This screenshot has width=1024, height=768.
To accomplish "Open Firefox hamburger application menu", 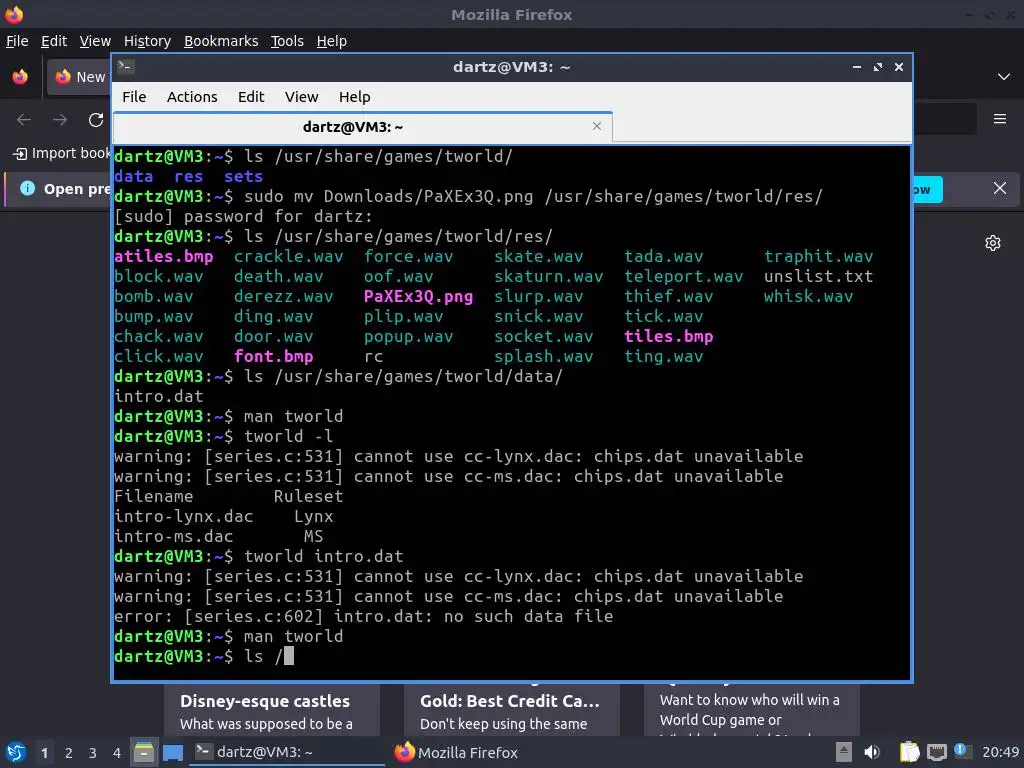I will coord(1000,119).
